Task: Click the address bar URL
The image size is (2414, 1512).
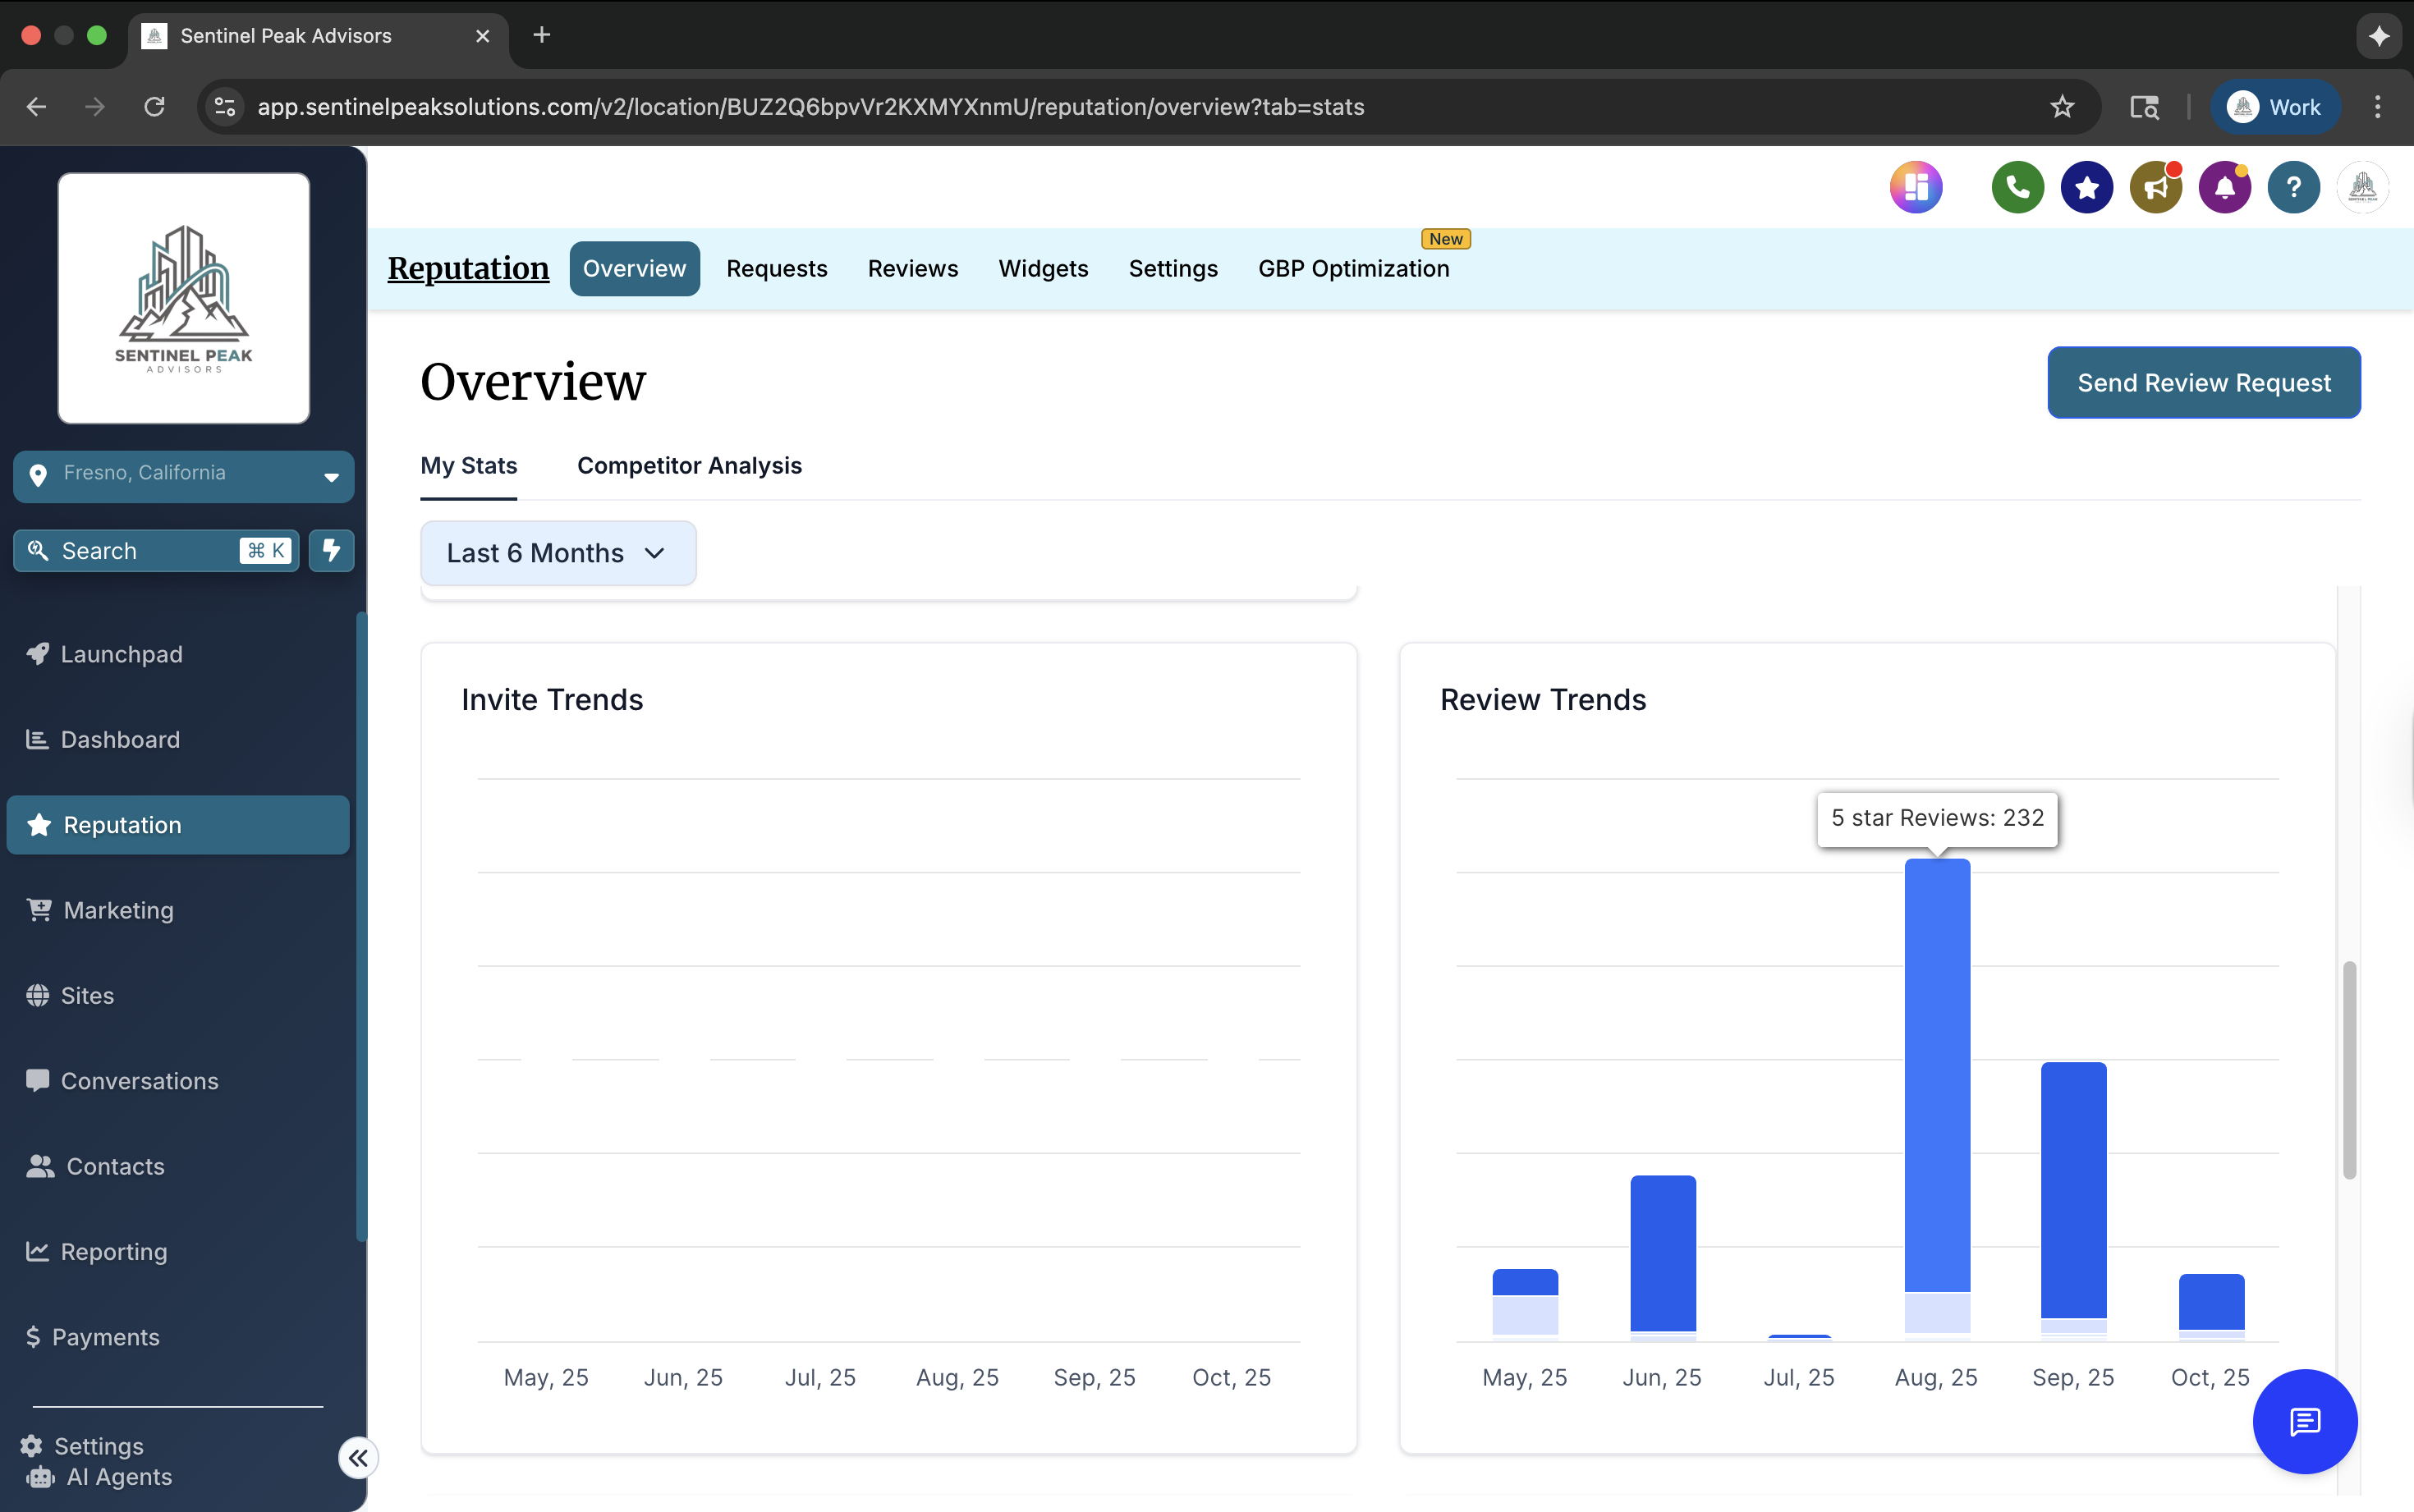Action: [810, 107]
